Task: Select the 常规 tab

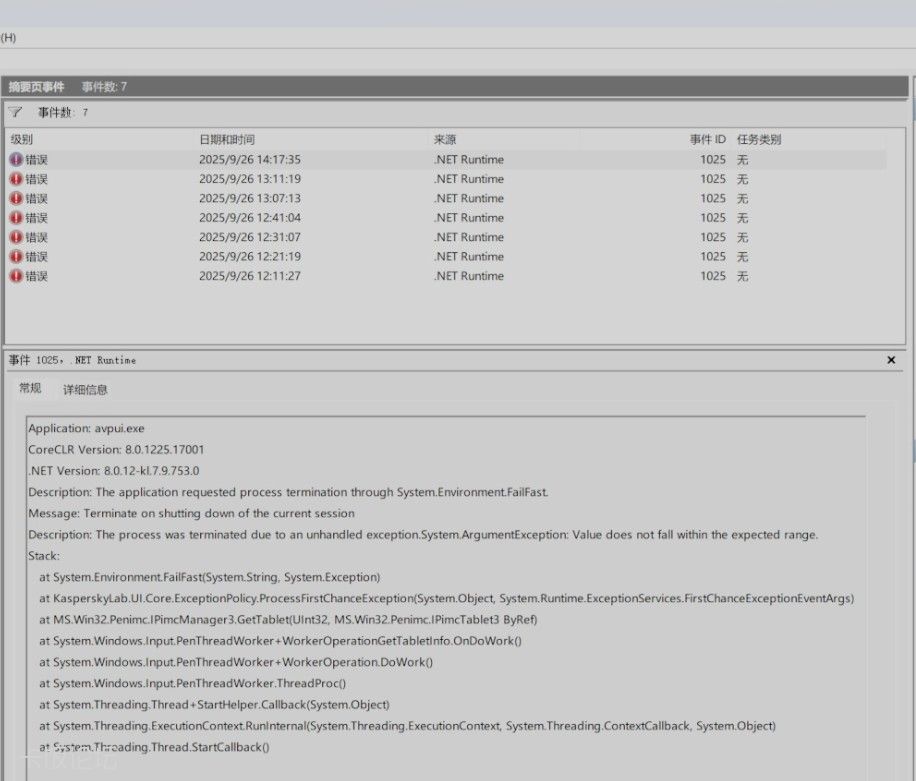Action: [30, 389]
